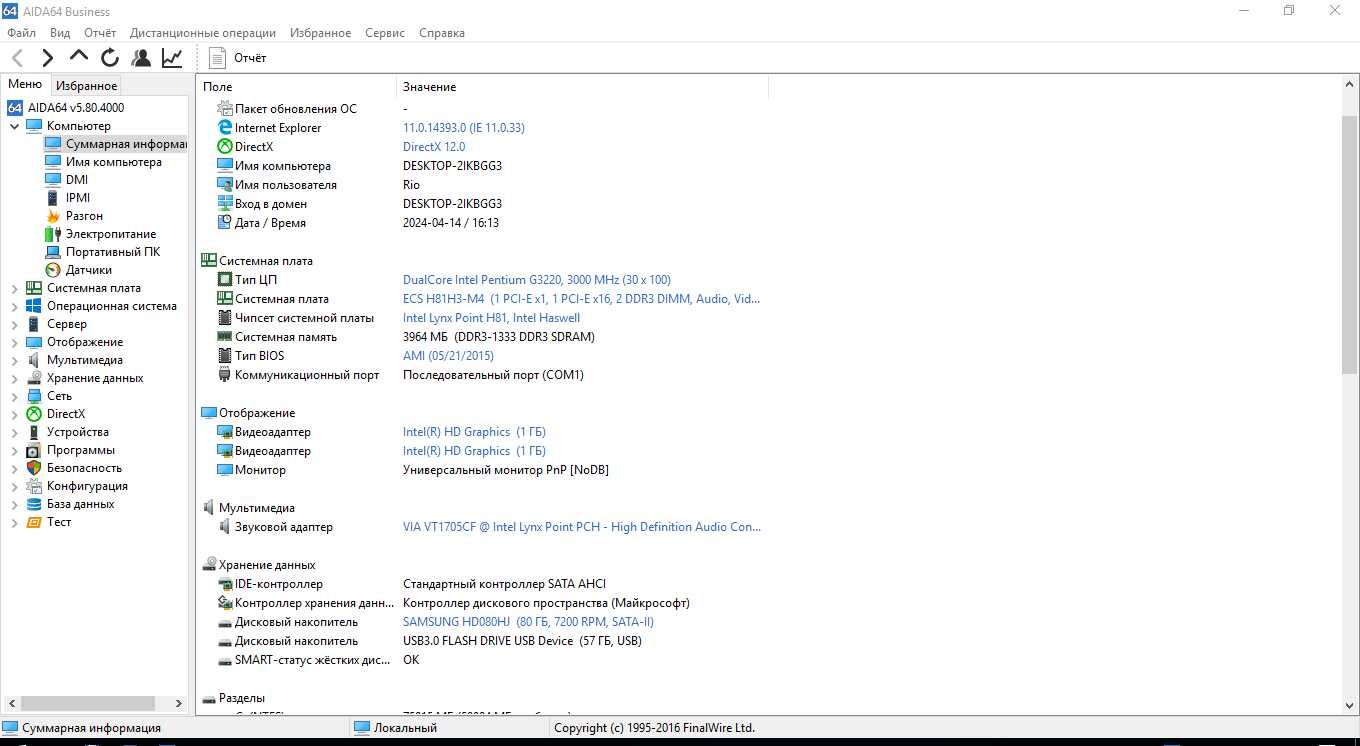Open the Портативный ПК laptop icon

coord(53,252)
